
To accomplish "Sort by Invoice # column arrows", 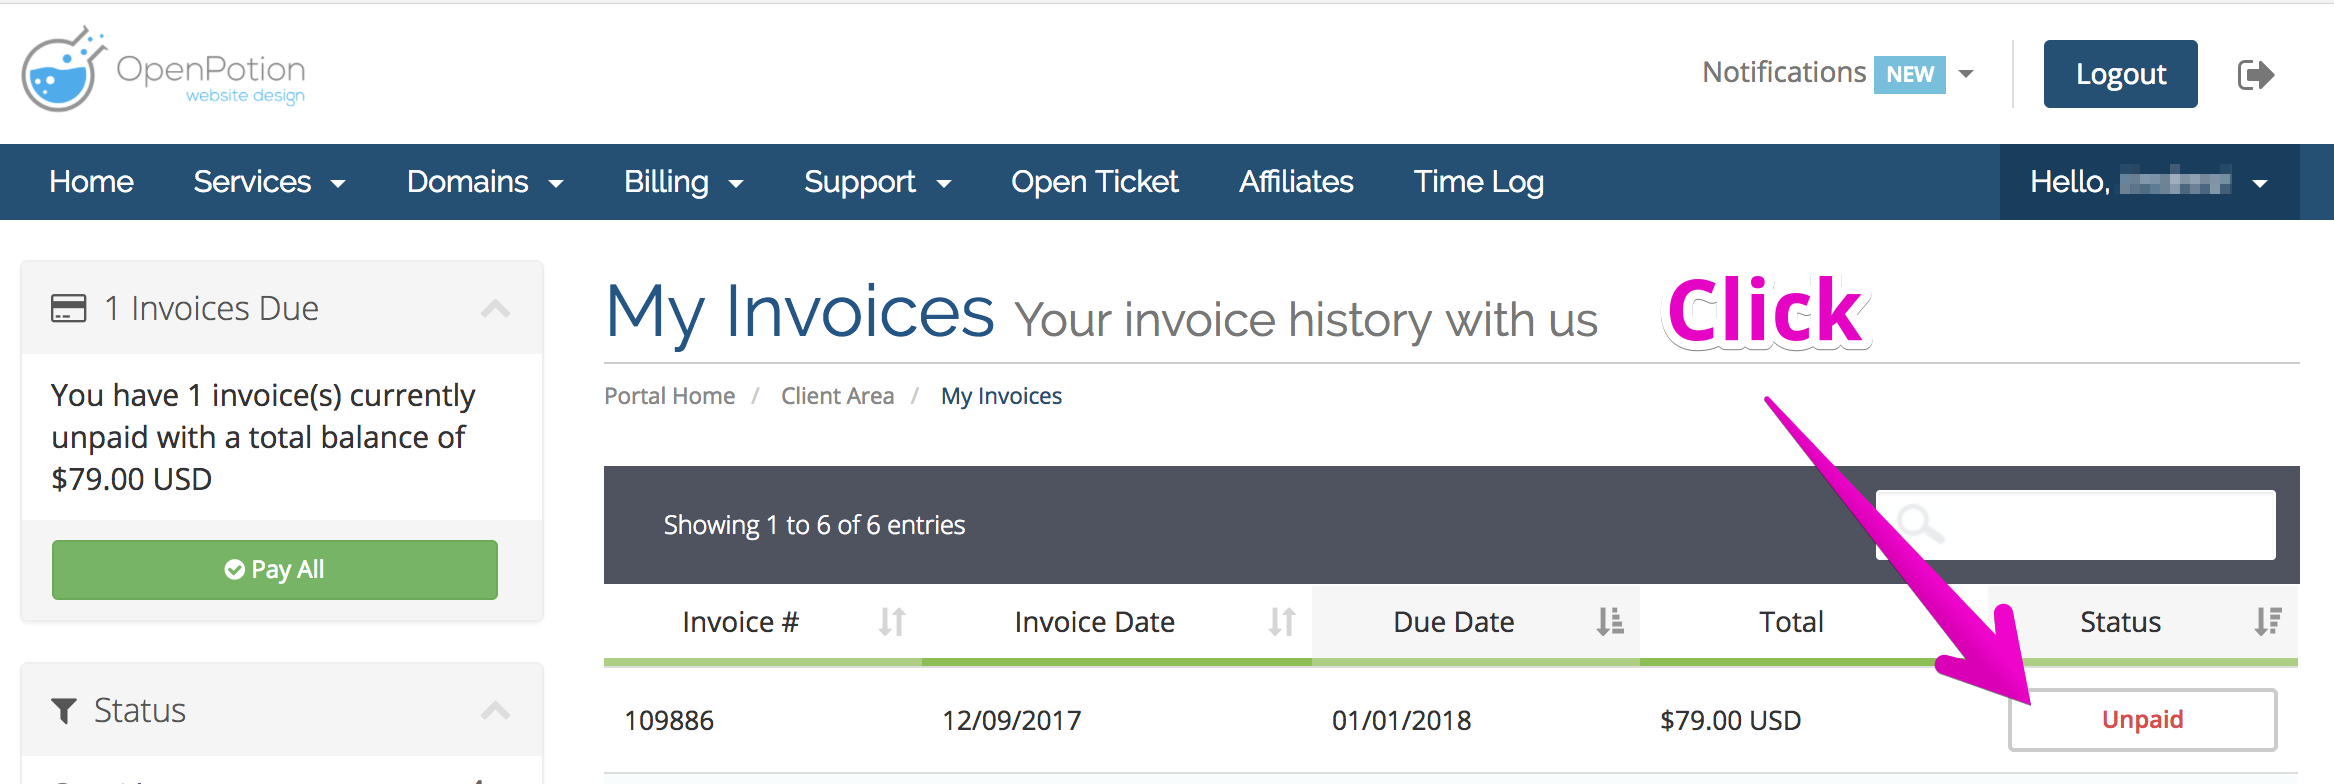I will click(x=891, y=622).
